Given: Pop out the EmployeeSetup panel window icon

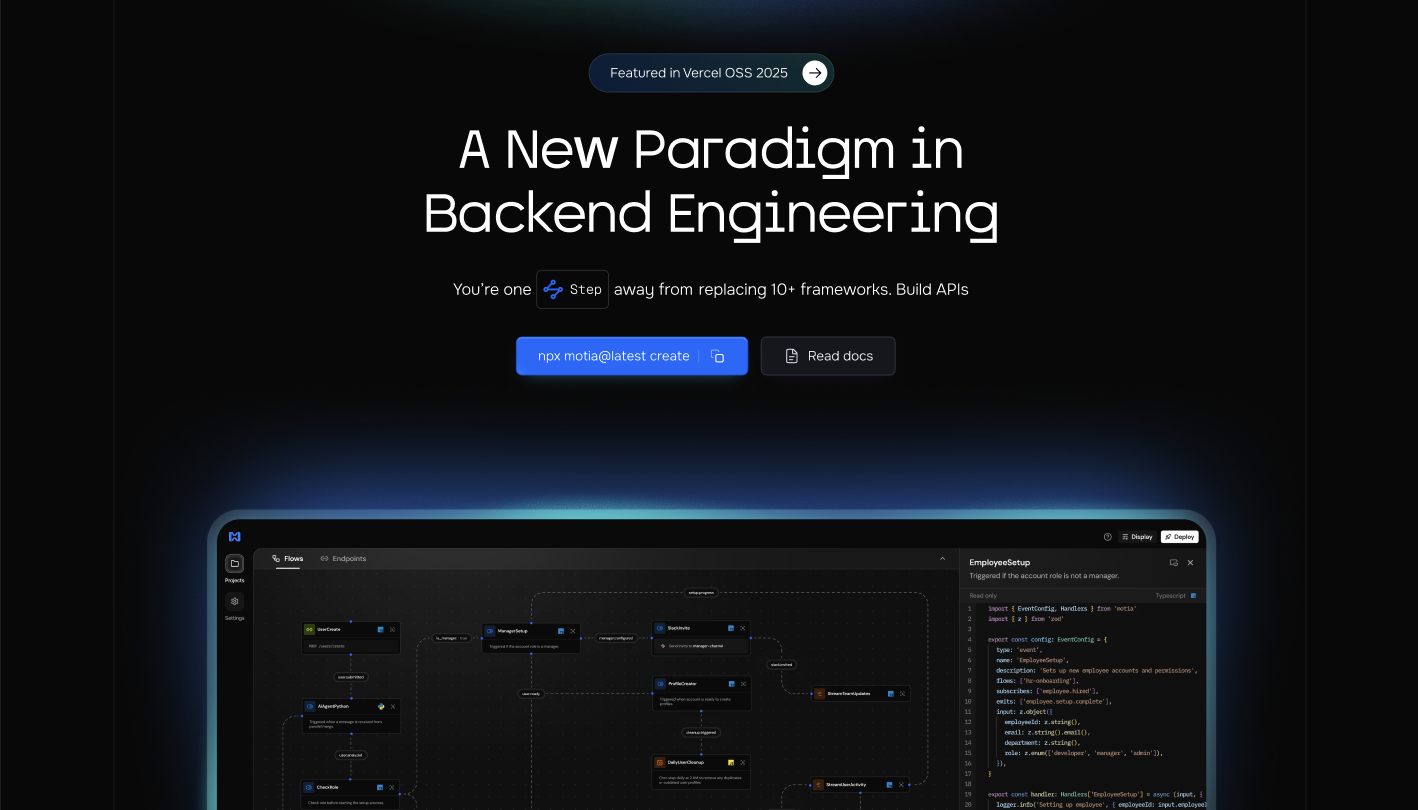Looking at the screenshot, I should point(1174,563).
